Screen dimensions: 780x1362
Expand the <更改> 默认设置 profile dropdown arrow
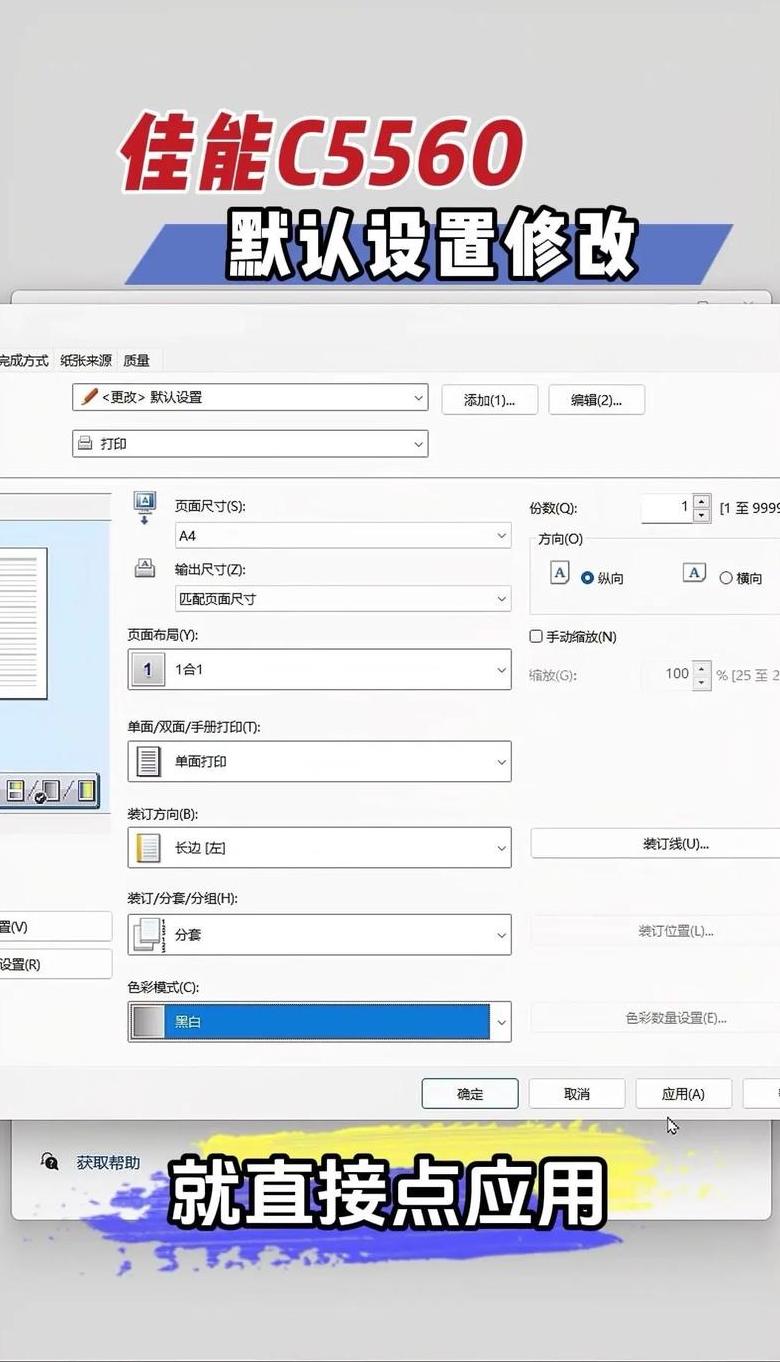(x=419, y=397)
